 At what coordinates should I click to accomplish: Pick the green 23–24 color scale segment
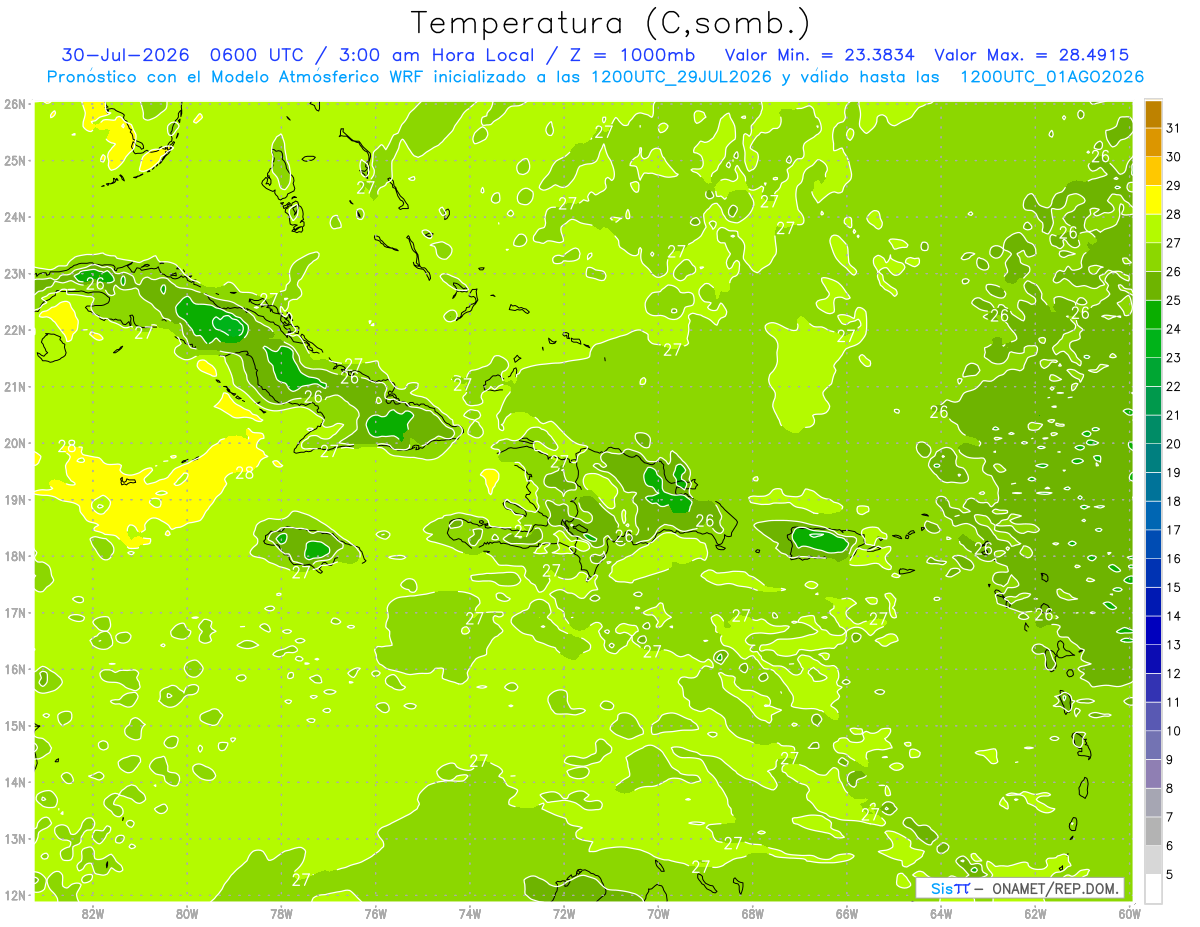point(1153,343)
